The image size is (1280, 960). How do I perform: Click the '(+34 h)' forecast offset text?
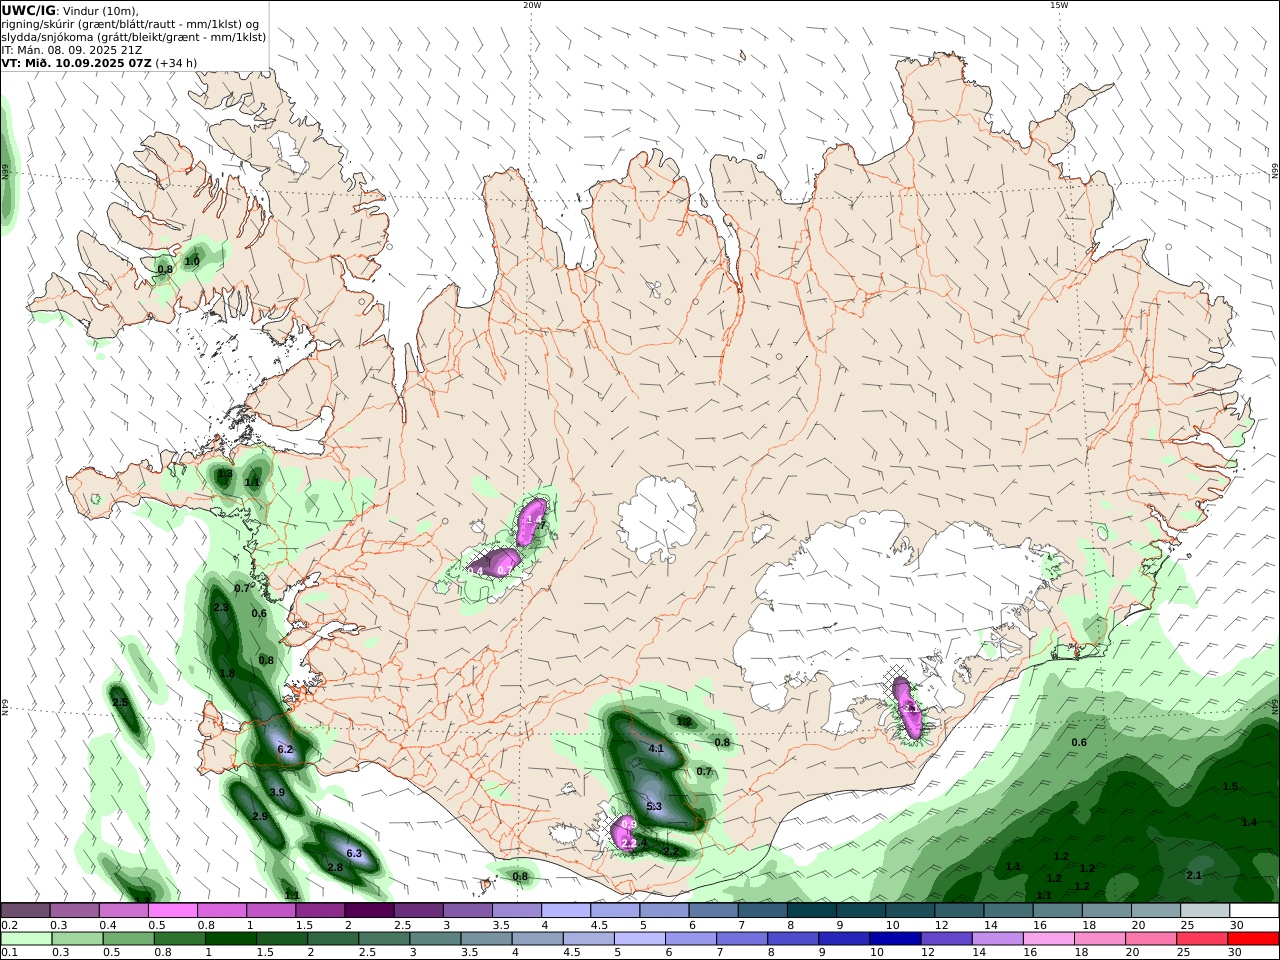176,63
